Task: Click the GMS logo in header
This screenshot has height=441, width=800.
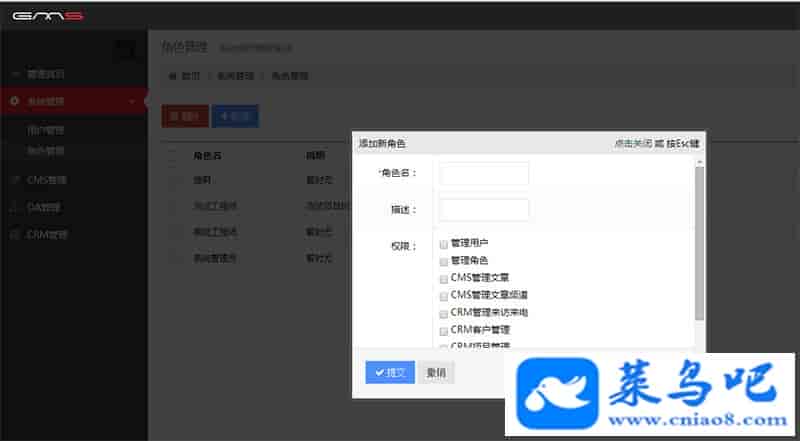Action: 47,15
